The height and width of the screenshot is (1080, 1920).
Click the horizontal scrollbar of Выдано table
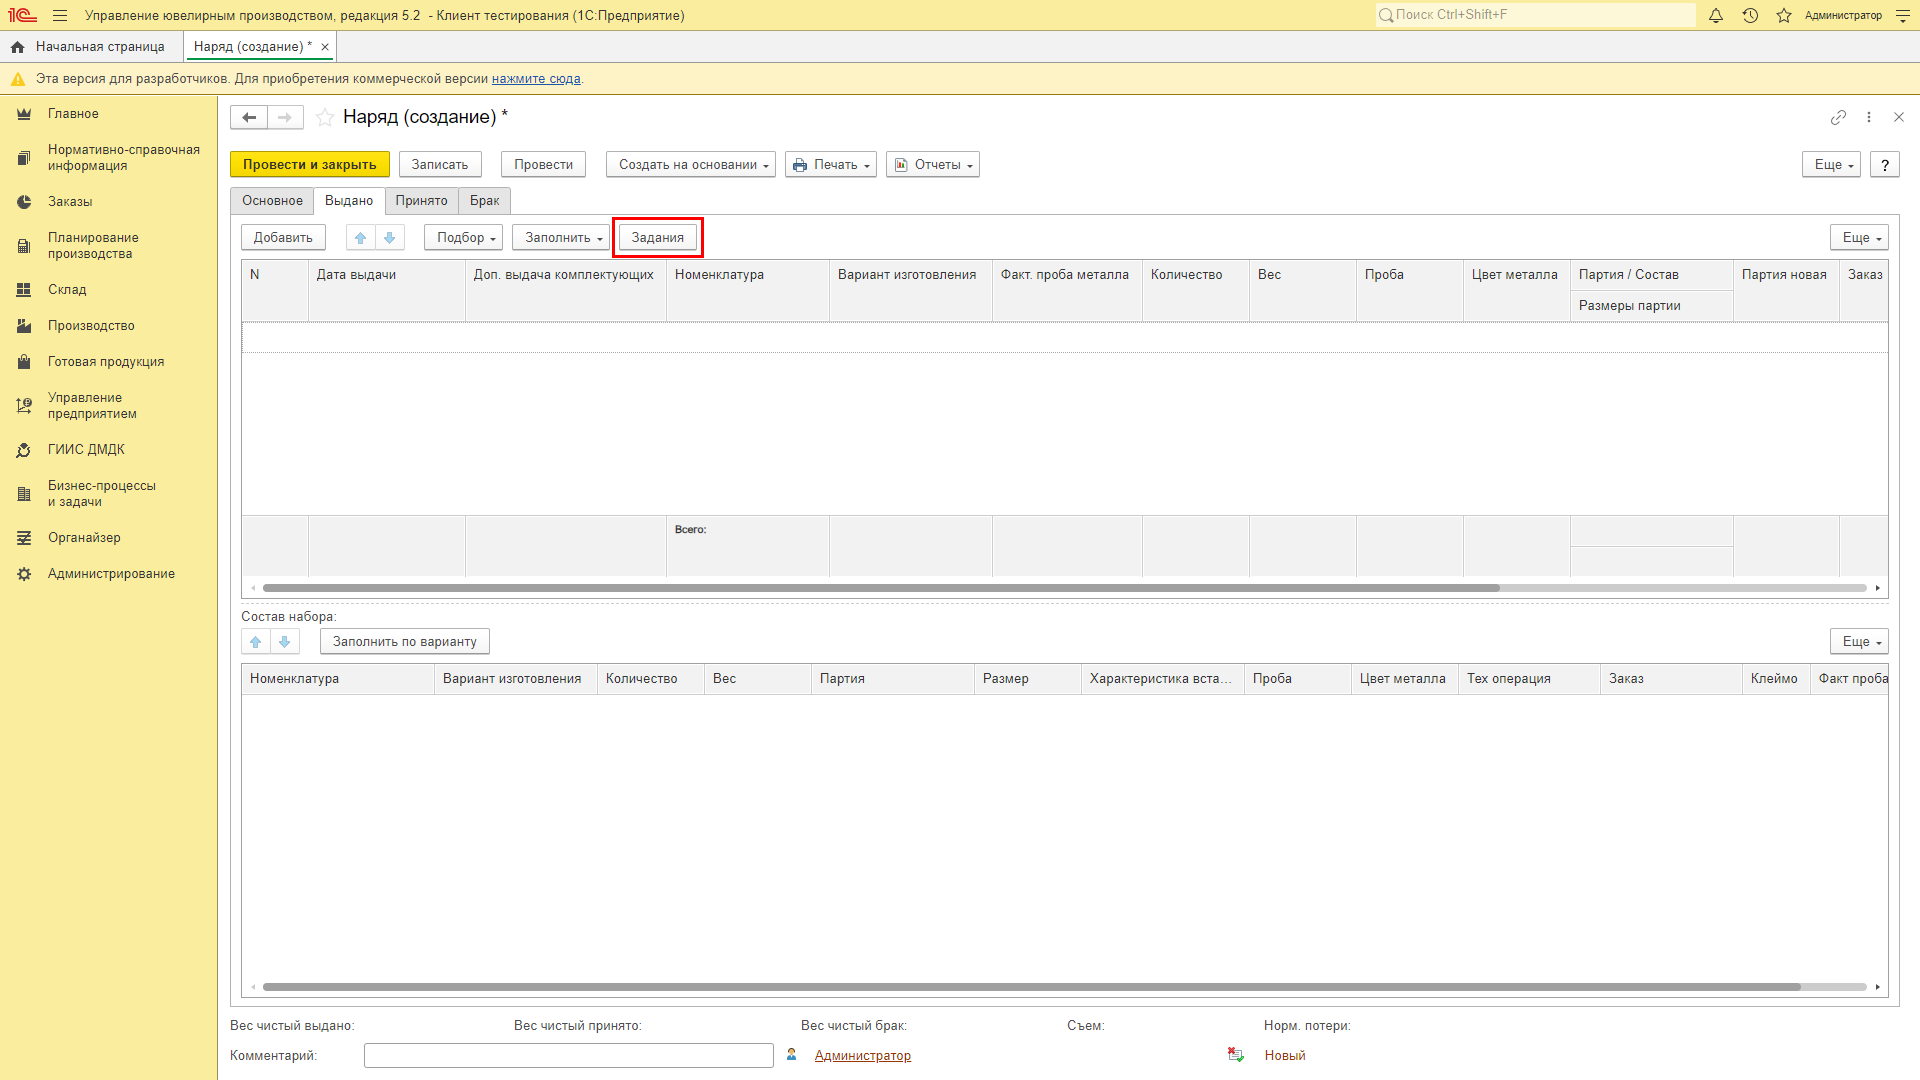880,588
